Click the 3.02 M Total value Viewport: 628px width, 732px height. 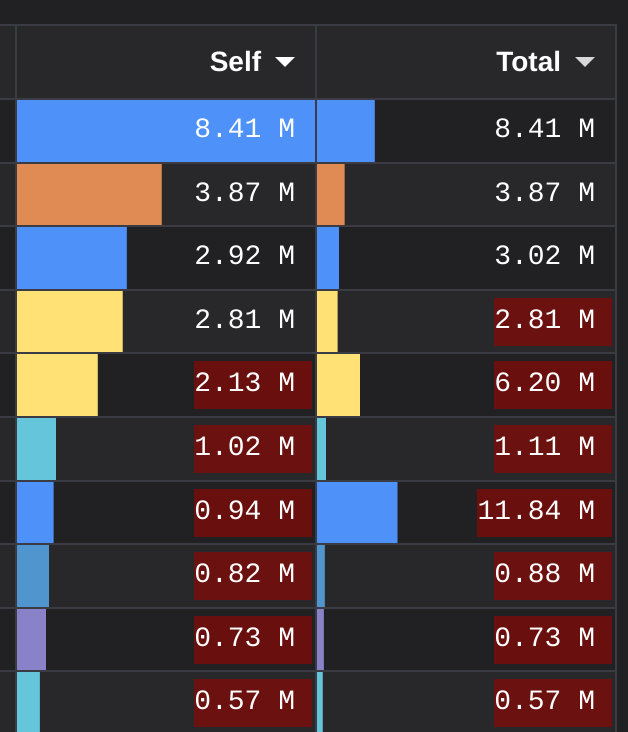[x=544, y=256]
